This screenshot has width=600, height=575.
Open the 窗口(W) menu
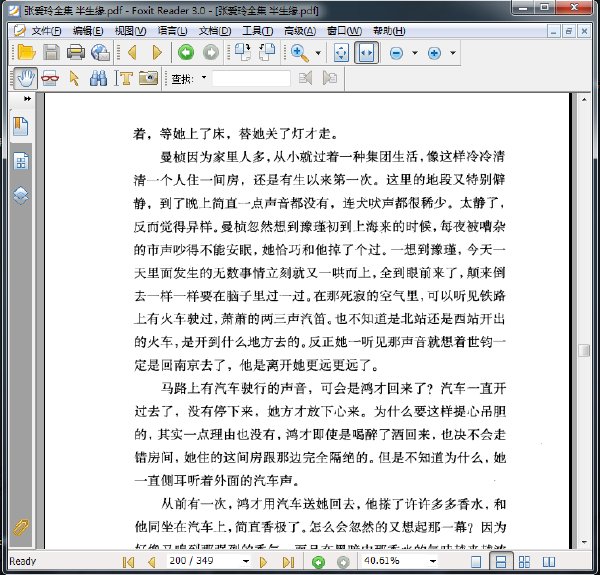344,31
